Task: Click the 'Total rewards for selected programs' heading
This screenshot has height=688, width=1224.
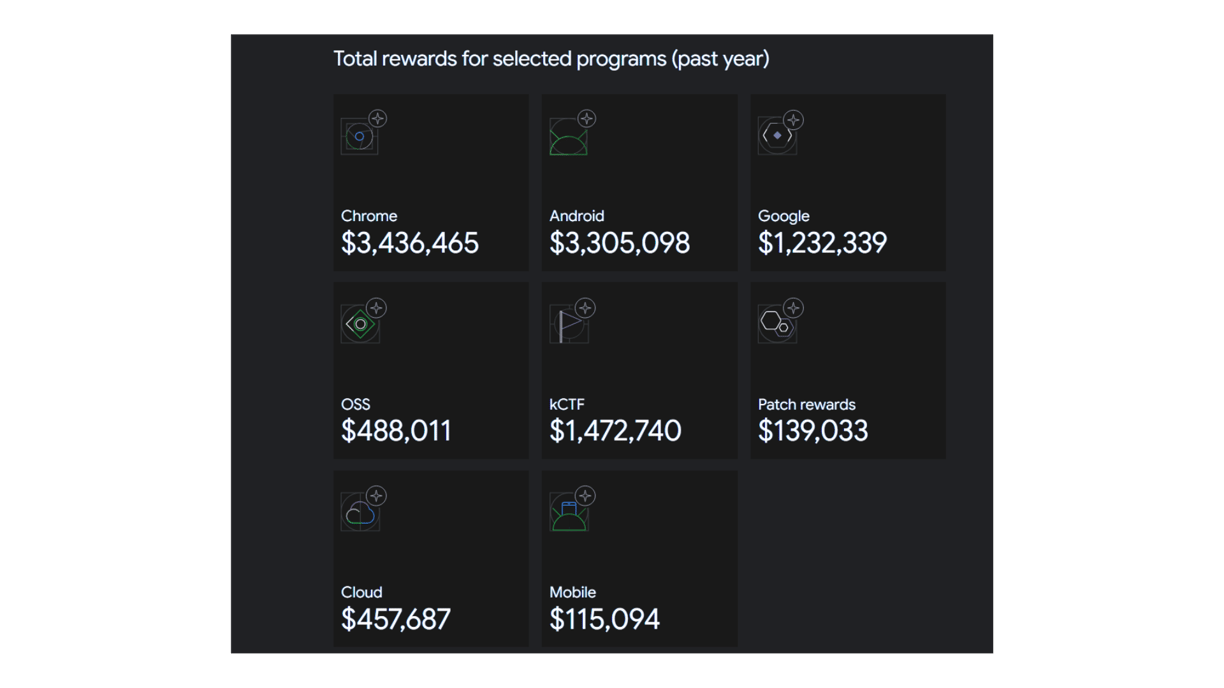Action: pos(551,59)
